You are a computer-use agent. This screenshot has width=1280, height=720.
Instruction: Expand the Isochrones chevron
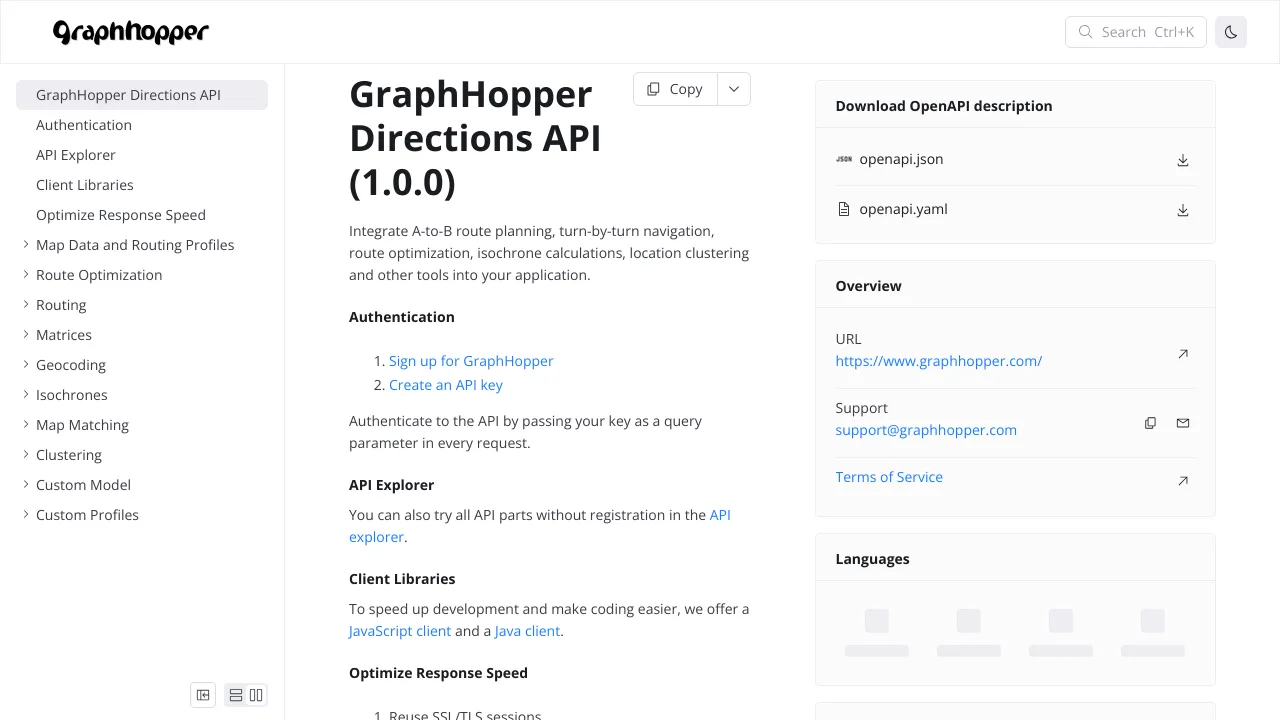pos(26,395)
